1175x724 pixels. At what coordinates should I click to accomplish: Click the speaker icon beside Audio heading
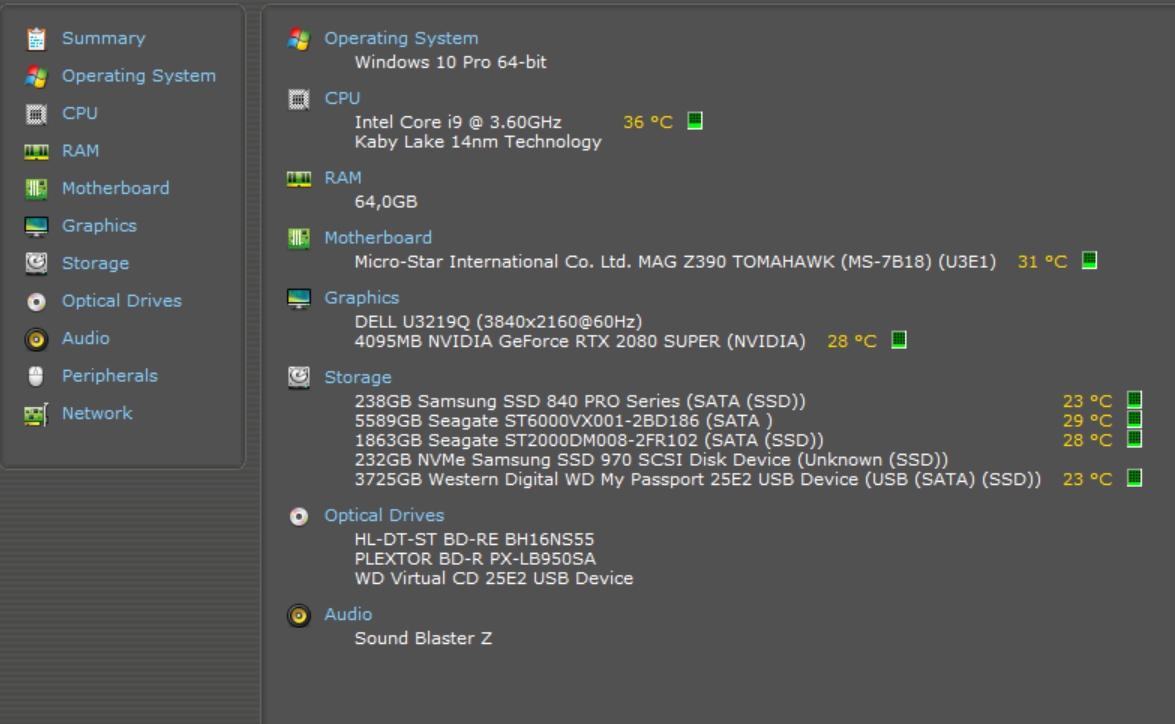click(299, 615)
